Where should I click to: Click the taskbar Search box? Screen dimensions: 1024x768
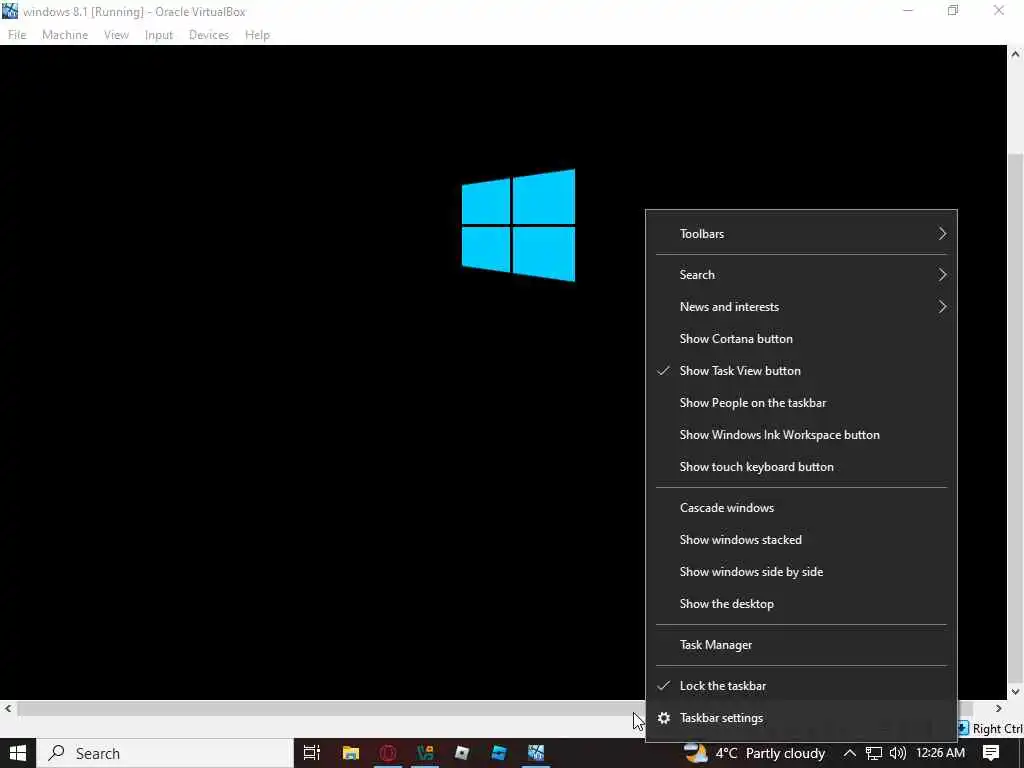tap(165, 753)
